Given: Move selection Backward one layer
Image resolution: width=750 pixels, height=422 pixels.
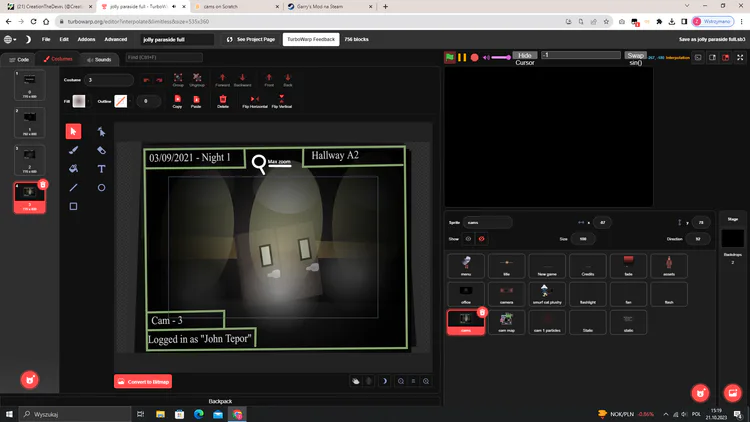Looking at the screenshot, I should pyautogui.click(x=243, y=78).
